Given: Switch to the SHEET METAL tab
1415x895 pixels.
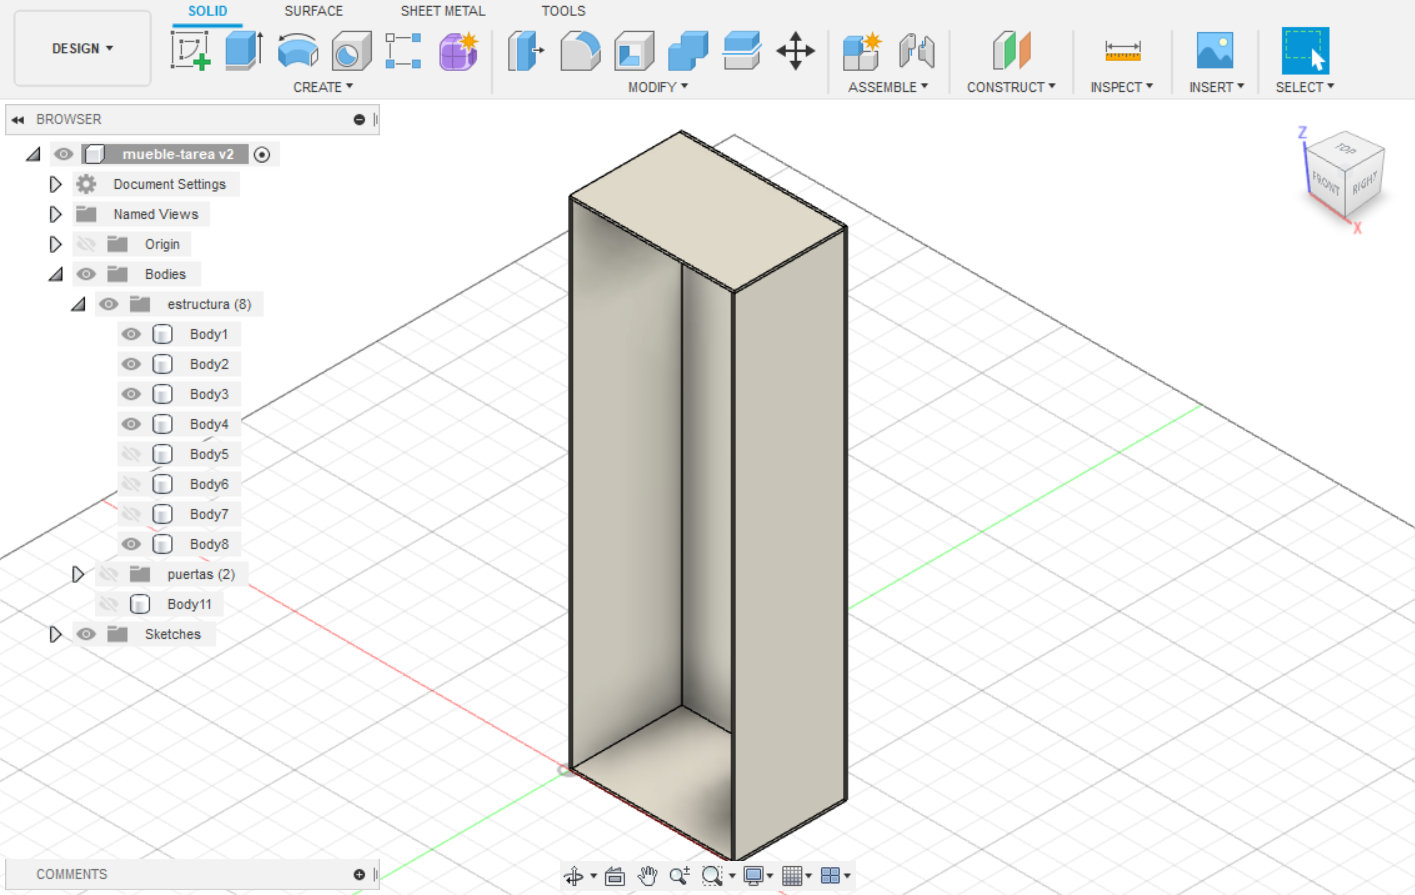Looking at the screenshot, I should 443,11.
